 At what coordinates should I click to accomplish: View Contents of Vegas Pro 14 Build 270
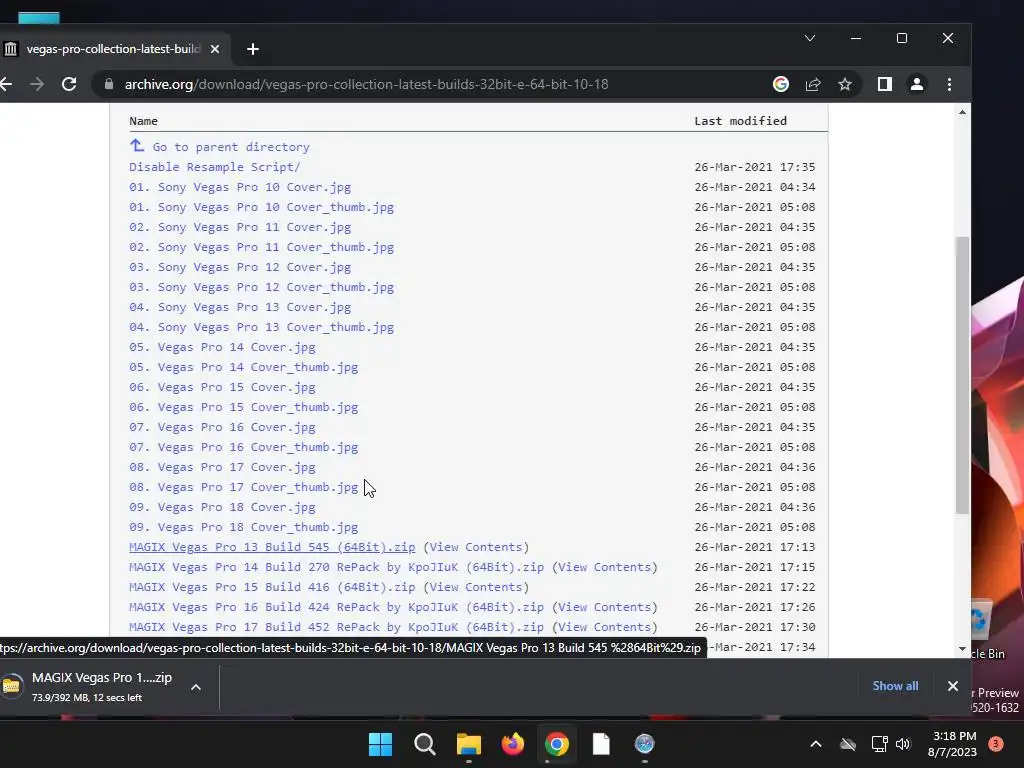[605, 568]
